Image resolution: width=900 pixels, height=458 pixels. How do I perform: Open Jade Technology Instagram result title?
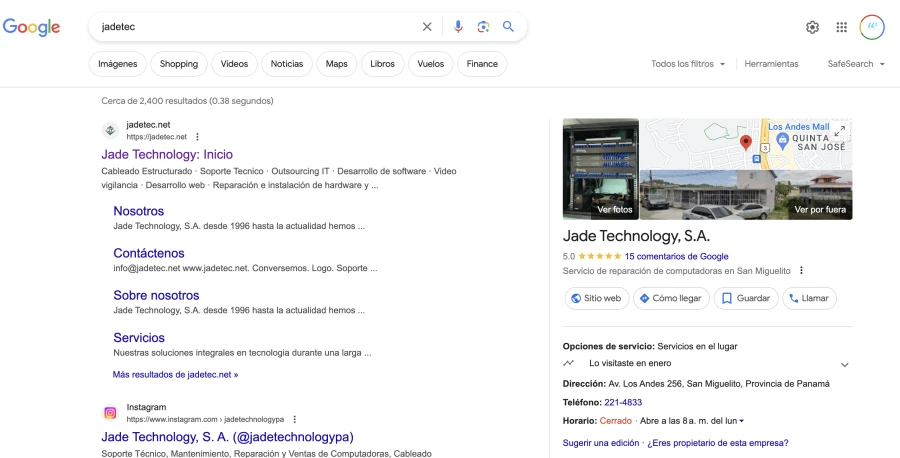click(227, 437)
